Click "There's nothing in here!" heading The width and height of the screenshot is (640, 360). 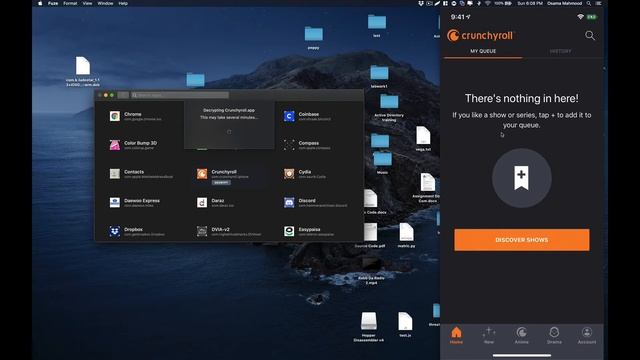point(522,98)
